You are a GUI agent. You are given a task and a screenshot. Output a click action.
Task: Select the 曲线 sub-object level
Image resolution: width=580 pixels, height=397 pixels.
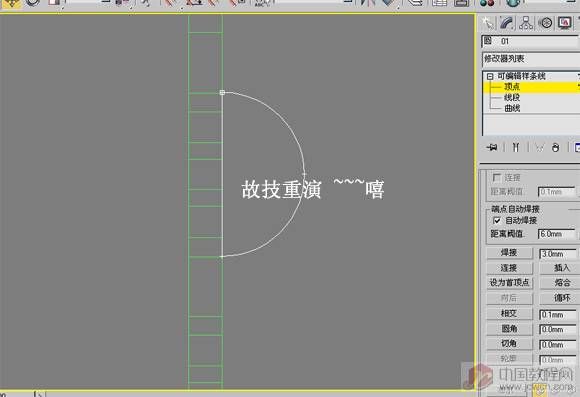[512, 108]
